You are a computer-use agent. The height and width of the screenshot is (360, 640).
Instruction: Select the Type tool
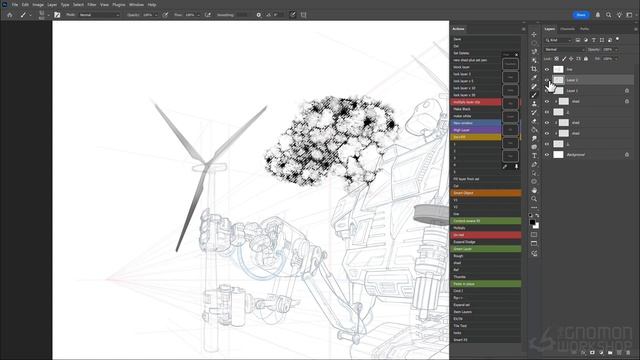tap(534, 156)
